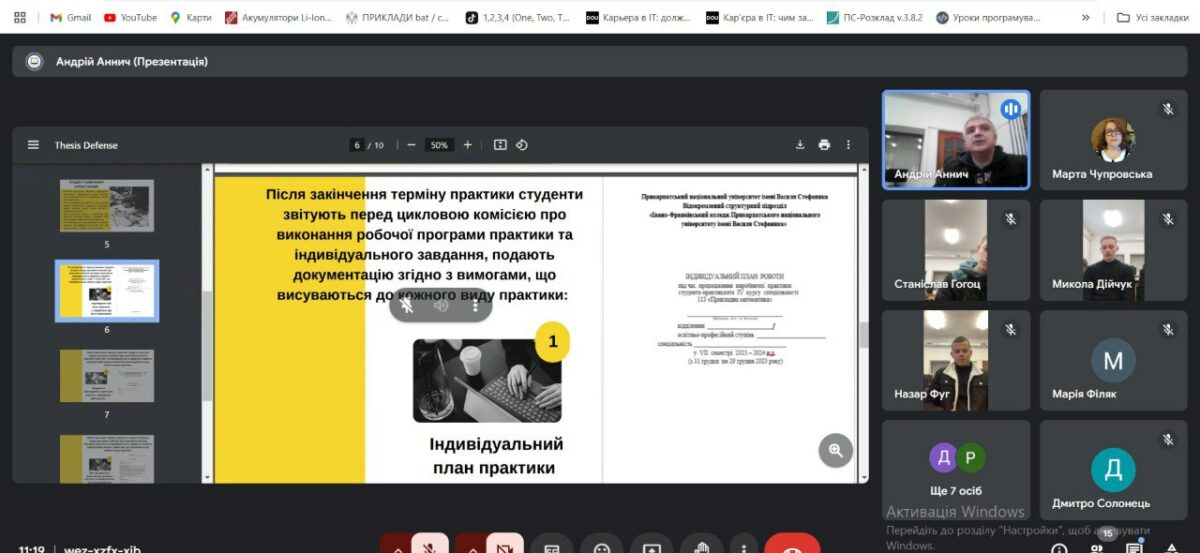Toggle raise hand in meeting bar

701,545
